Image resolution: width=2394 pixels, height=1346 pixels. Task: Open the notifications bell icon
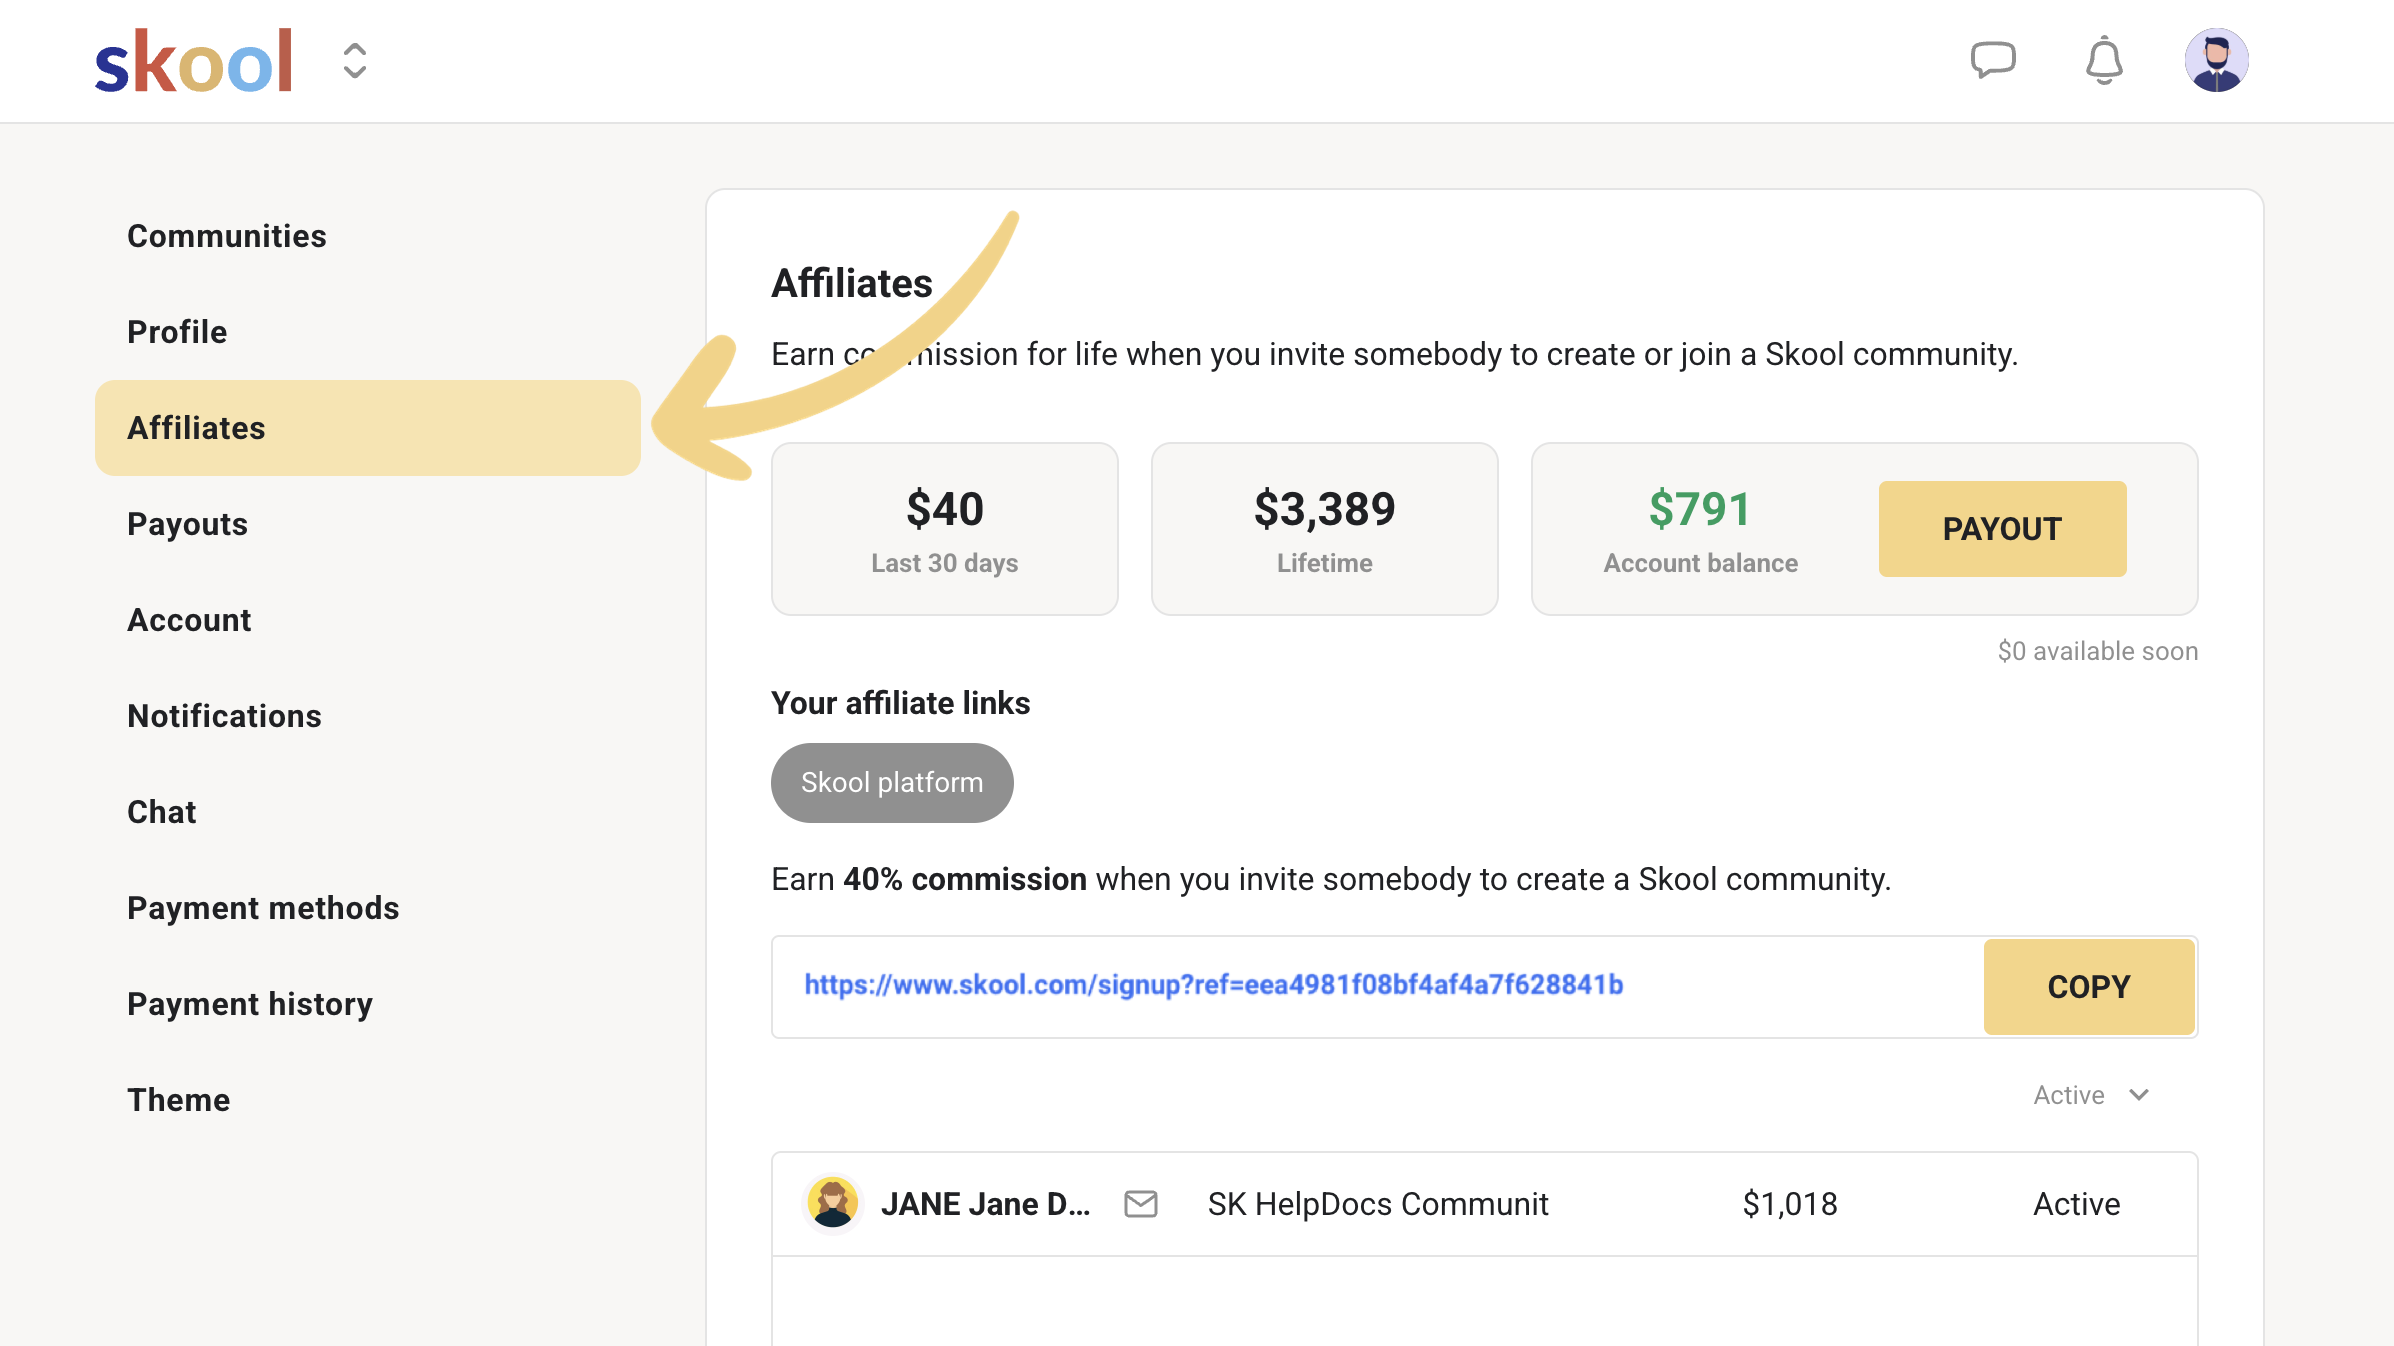click(2104, 60)
